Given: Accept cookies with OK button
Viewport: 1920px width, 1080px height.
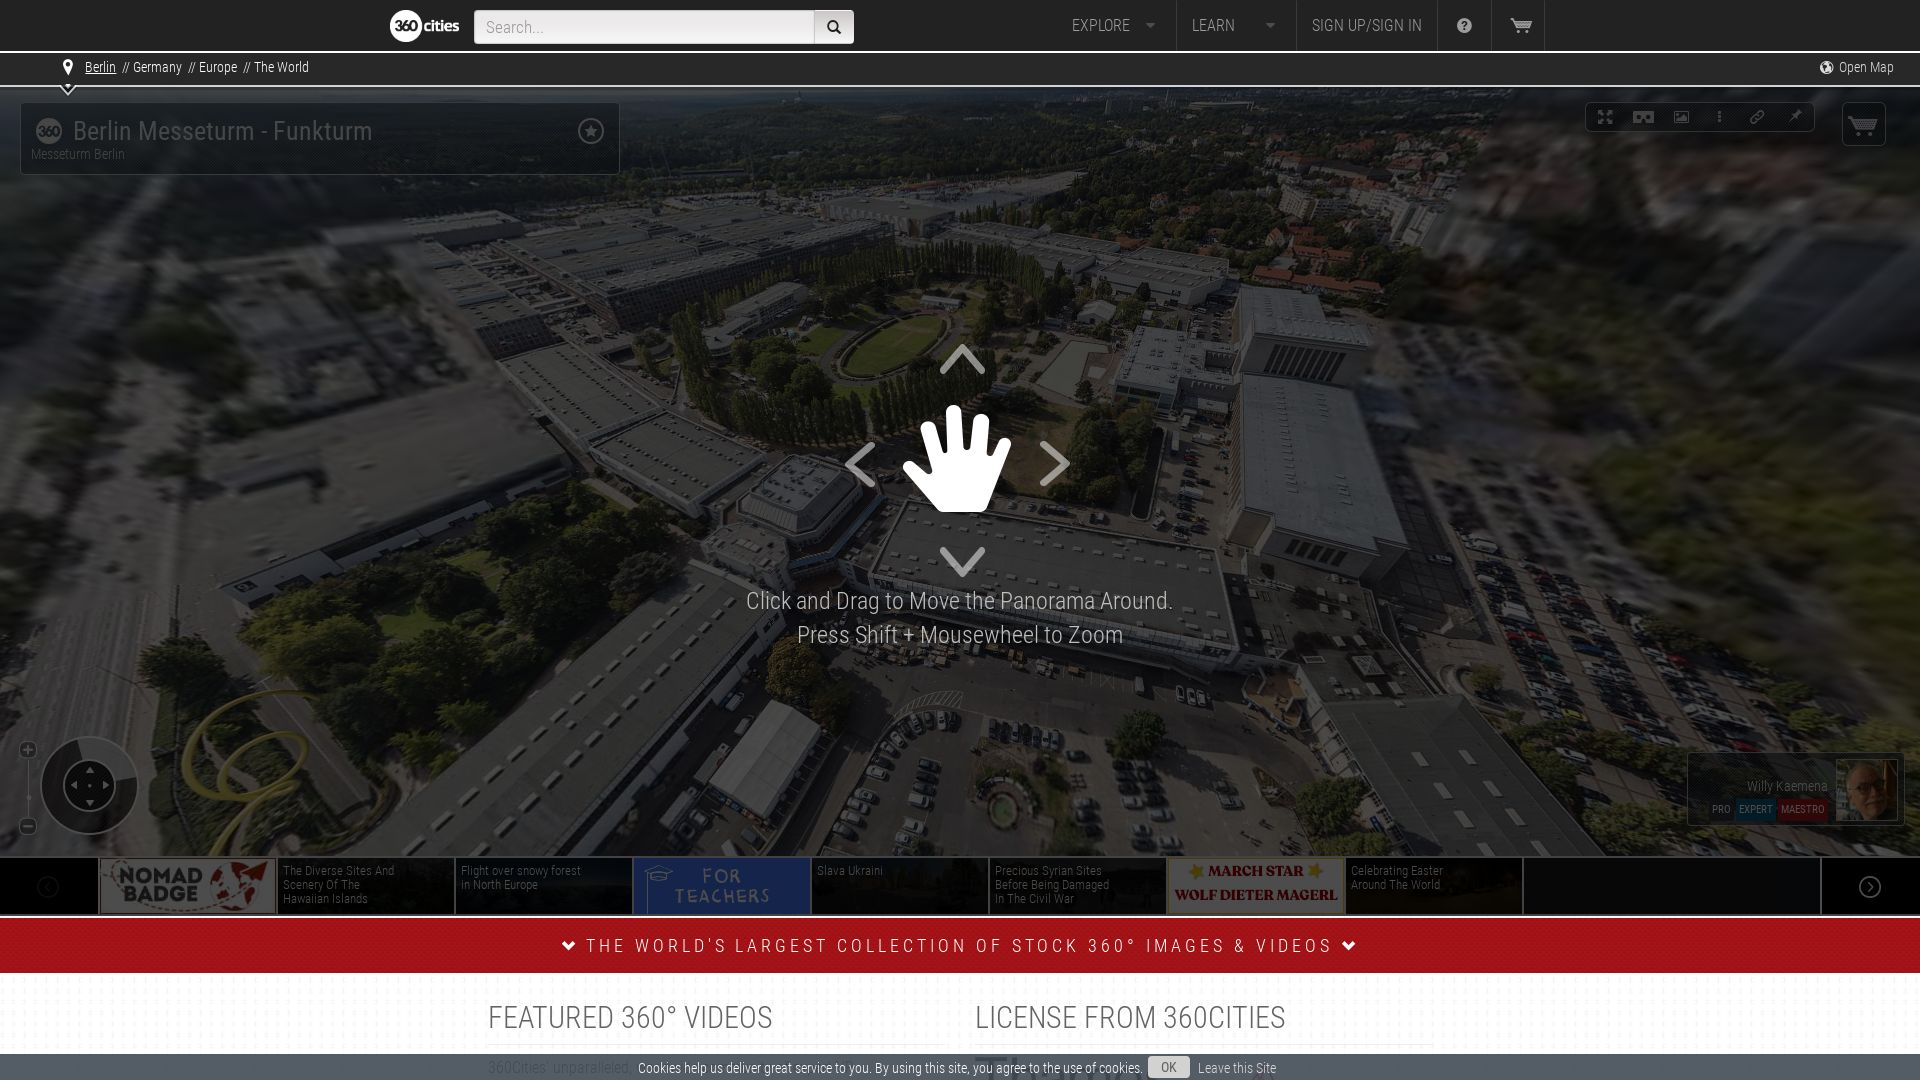Looking at the screenshot, I should point(1168,1068).
